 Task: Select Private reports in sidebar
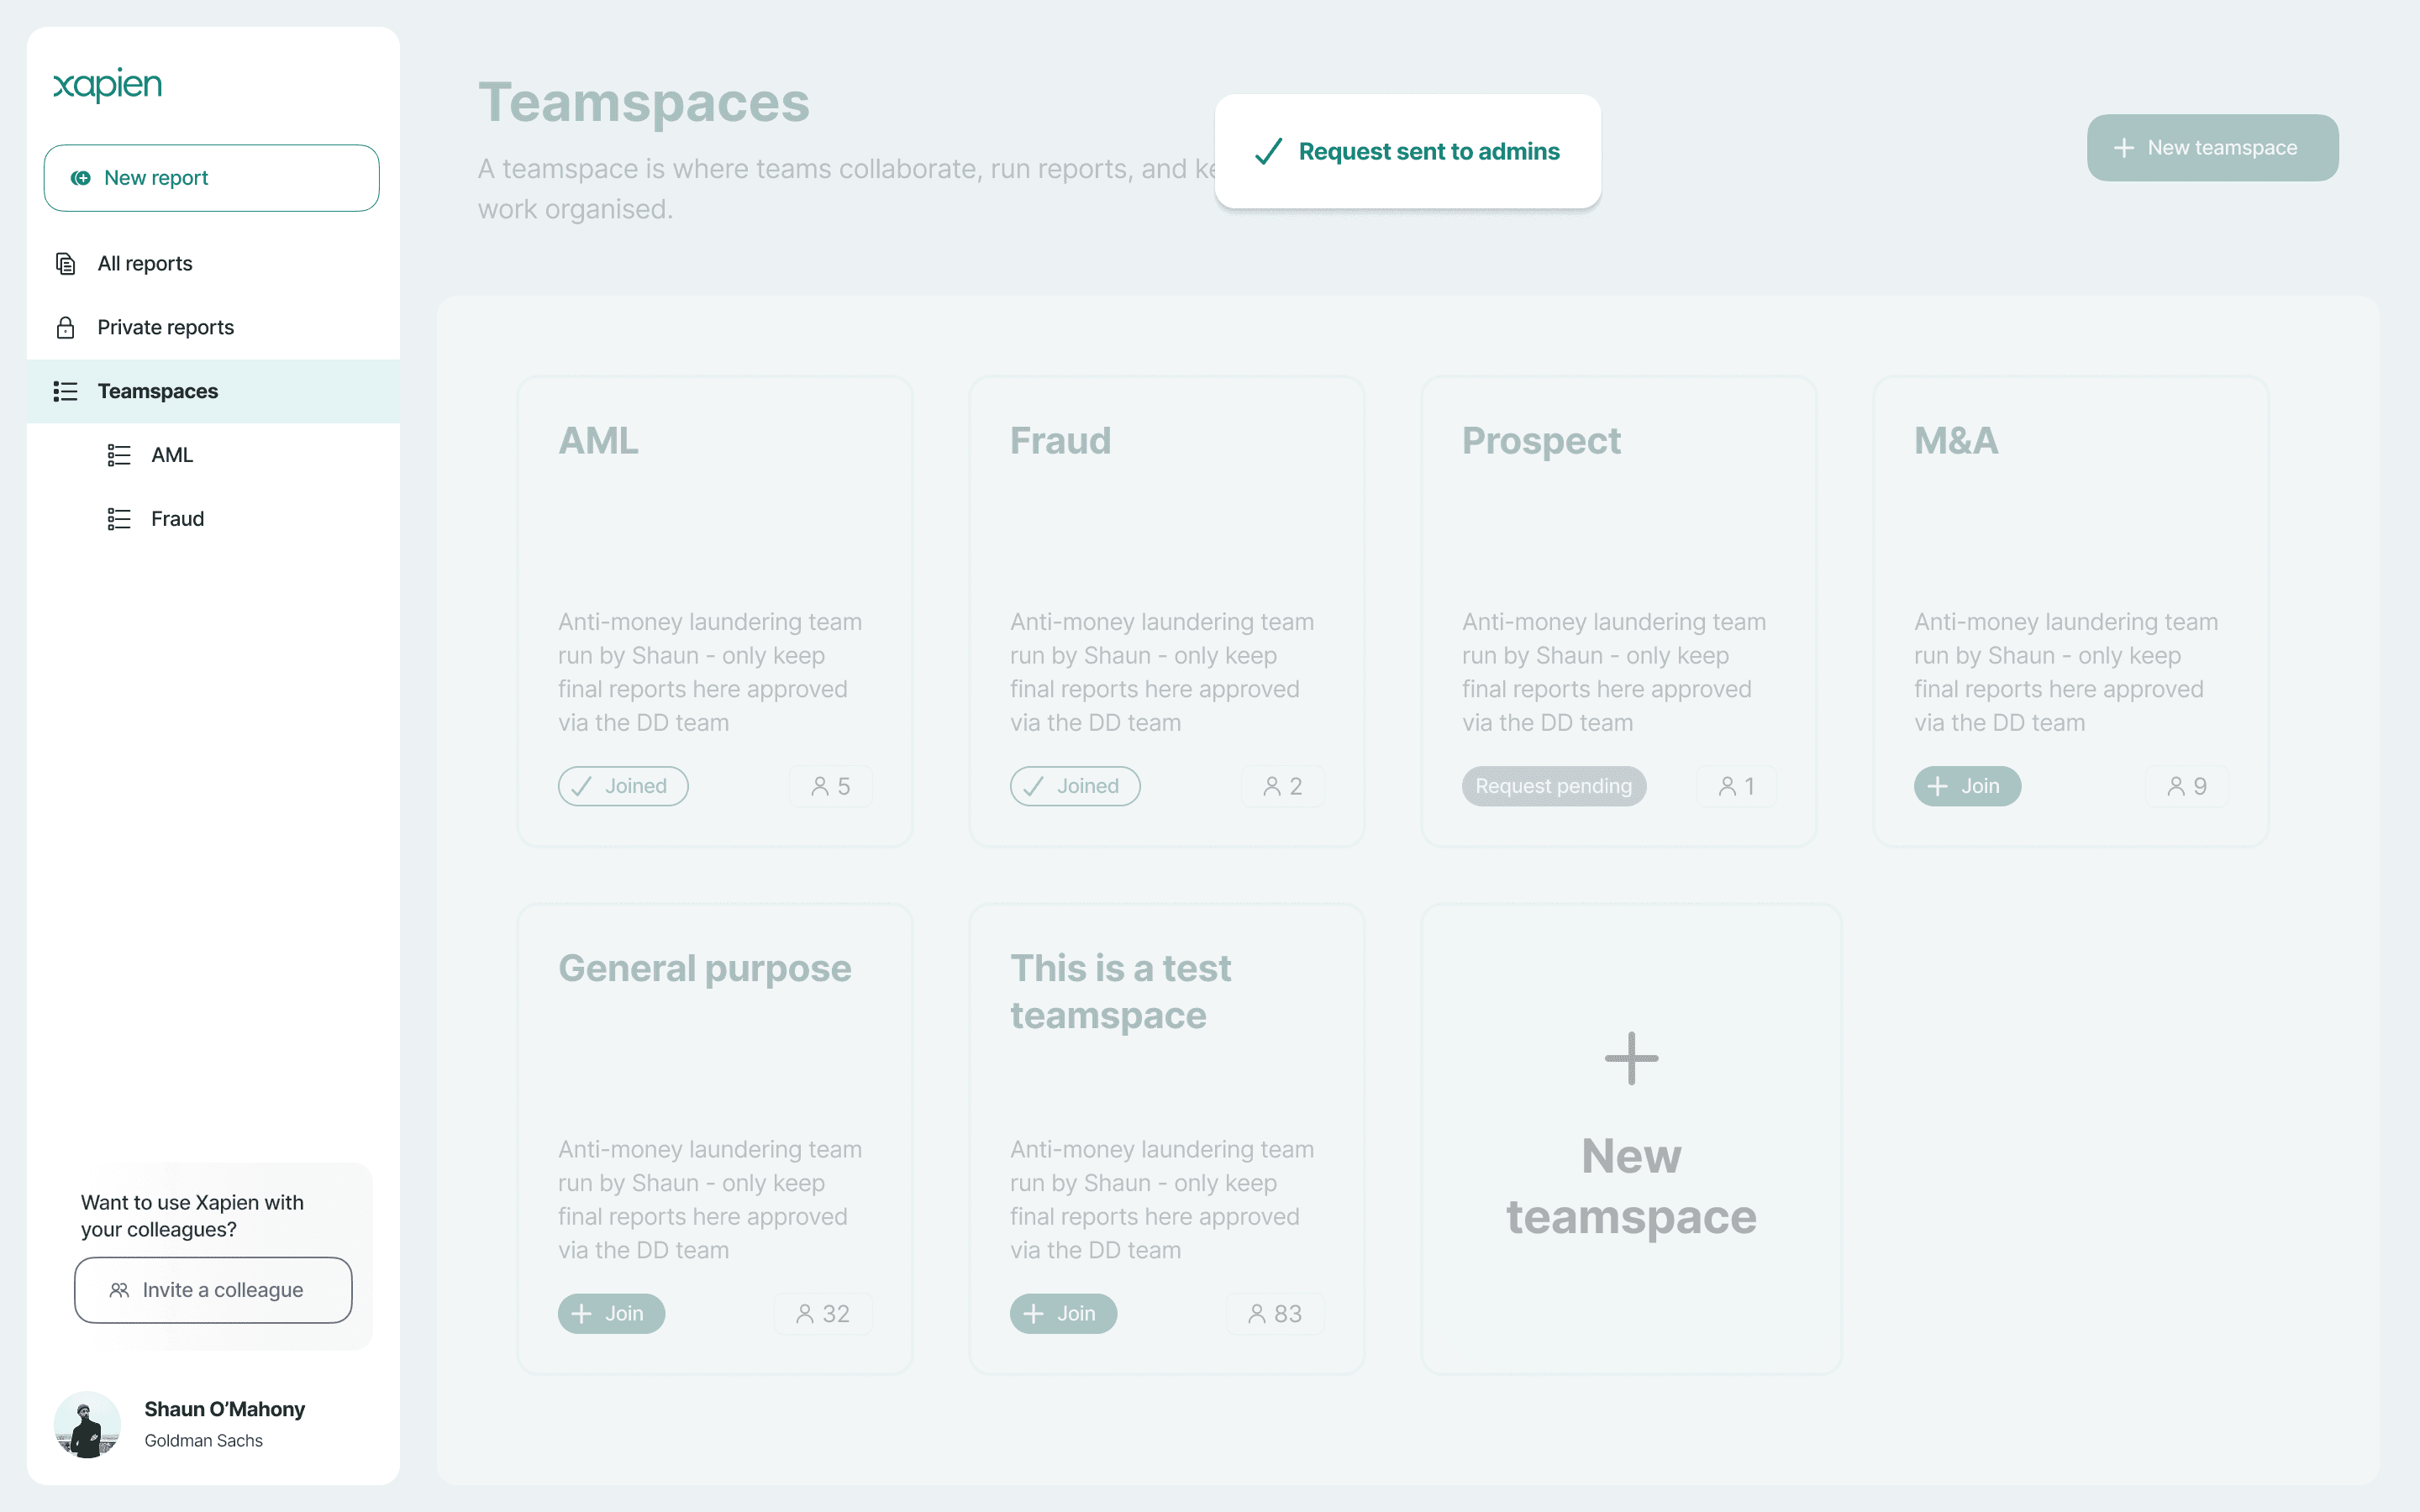click(165, 328)
